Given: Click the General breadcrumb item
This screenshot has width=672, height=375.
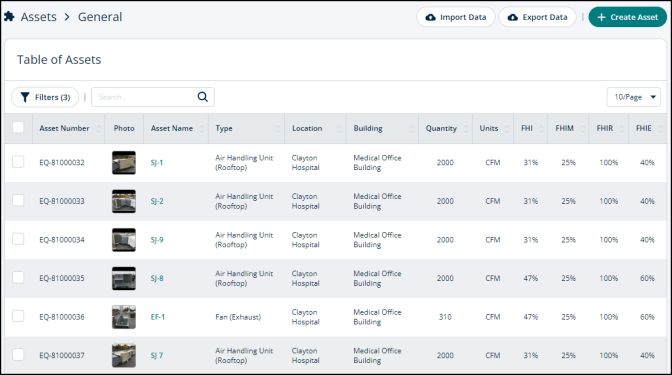Looking at the screenshot, I should click(x=100, y=17).
